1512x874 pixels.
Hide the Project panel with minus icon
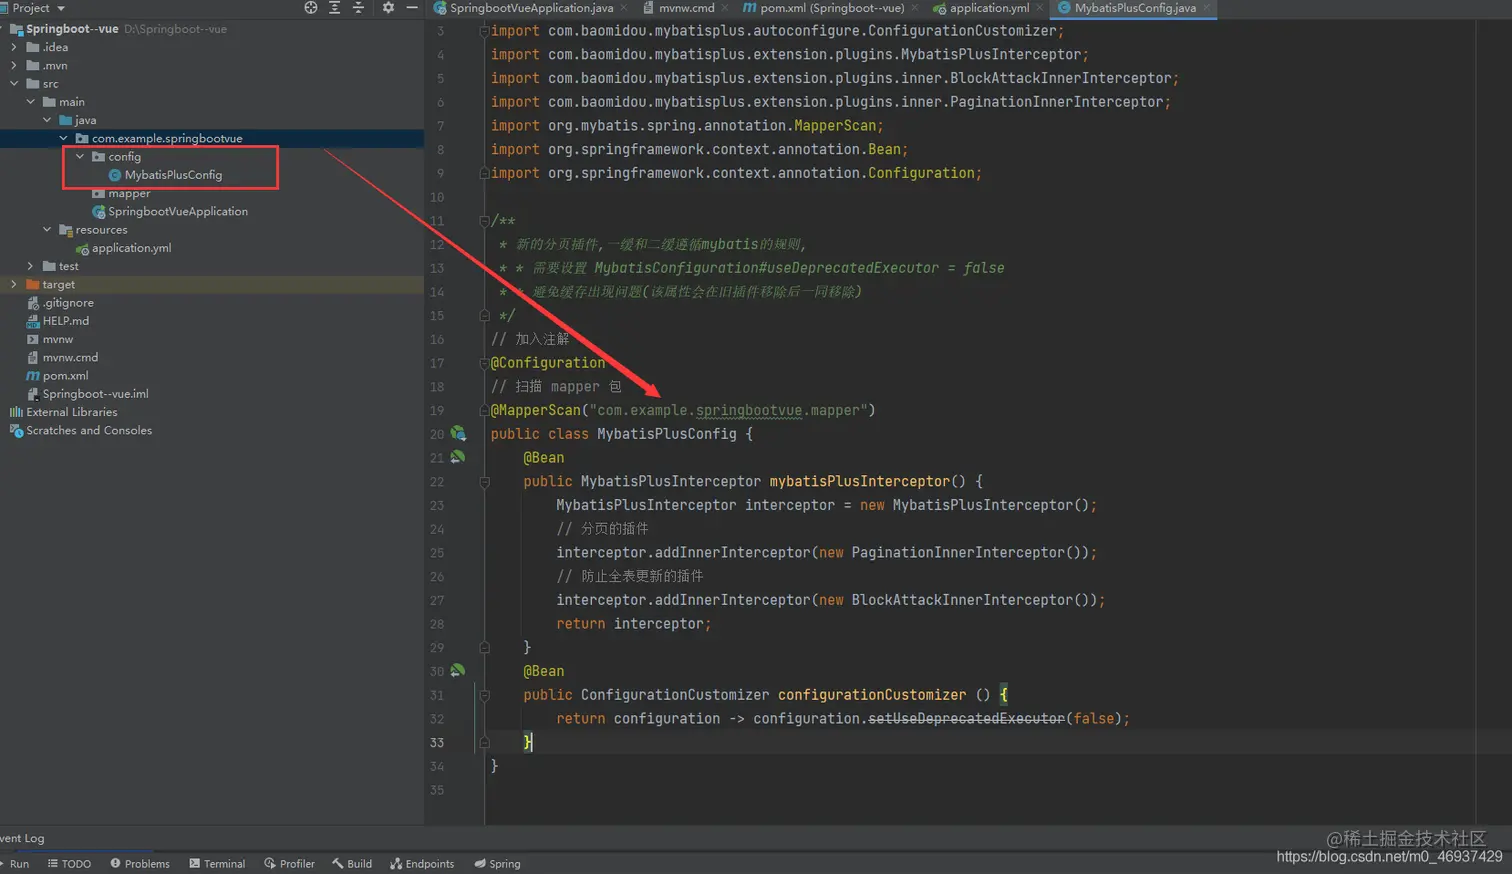pyautogui.click(x=412, y=7)
